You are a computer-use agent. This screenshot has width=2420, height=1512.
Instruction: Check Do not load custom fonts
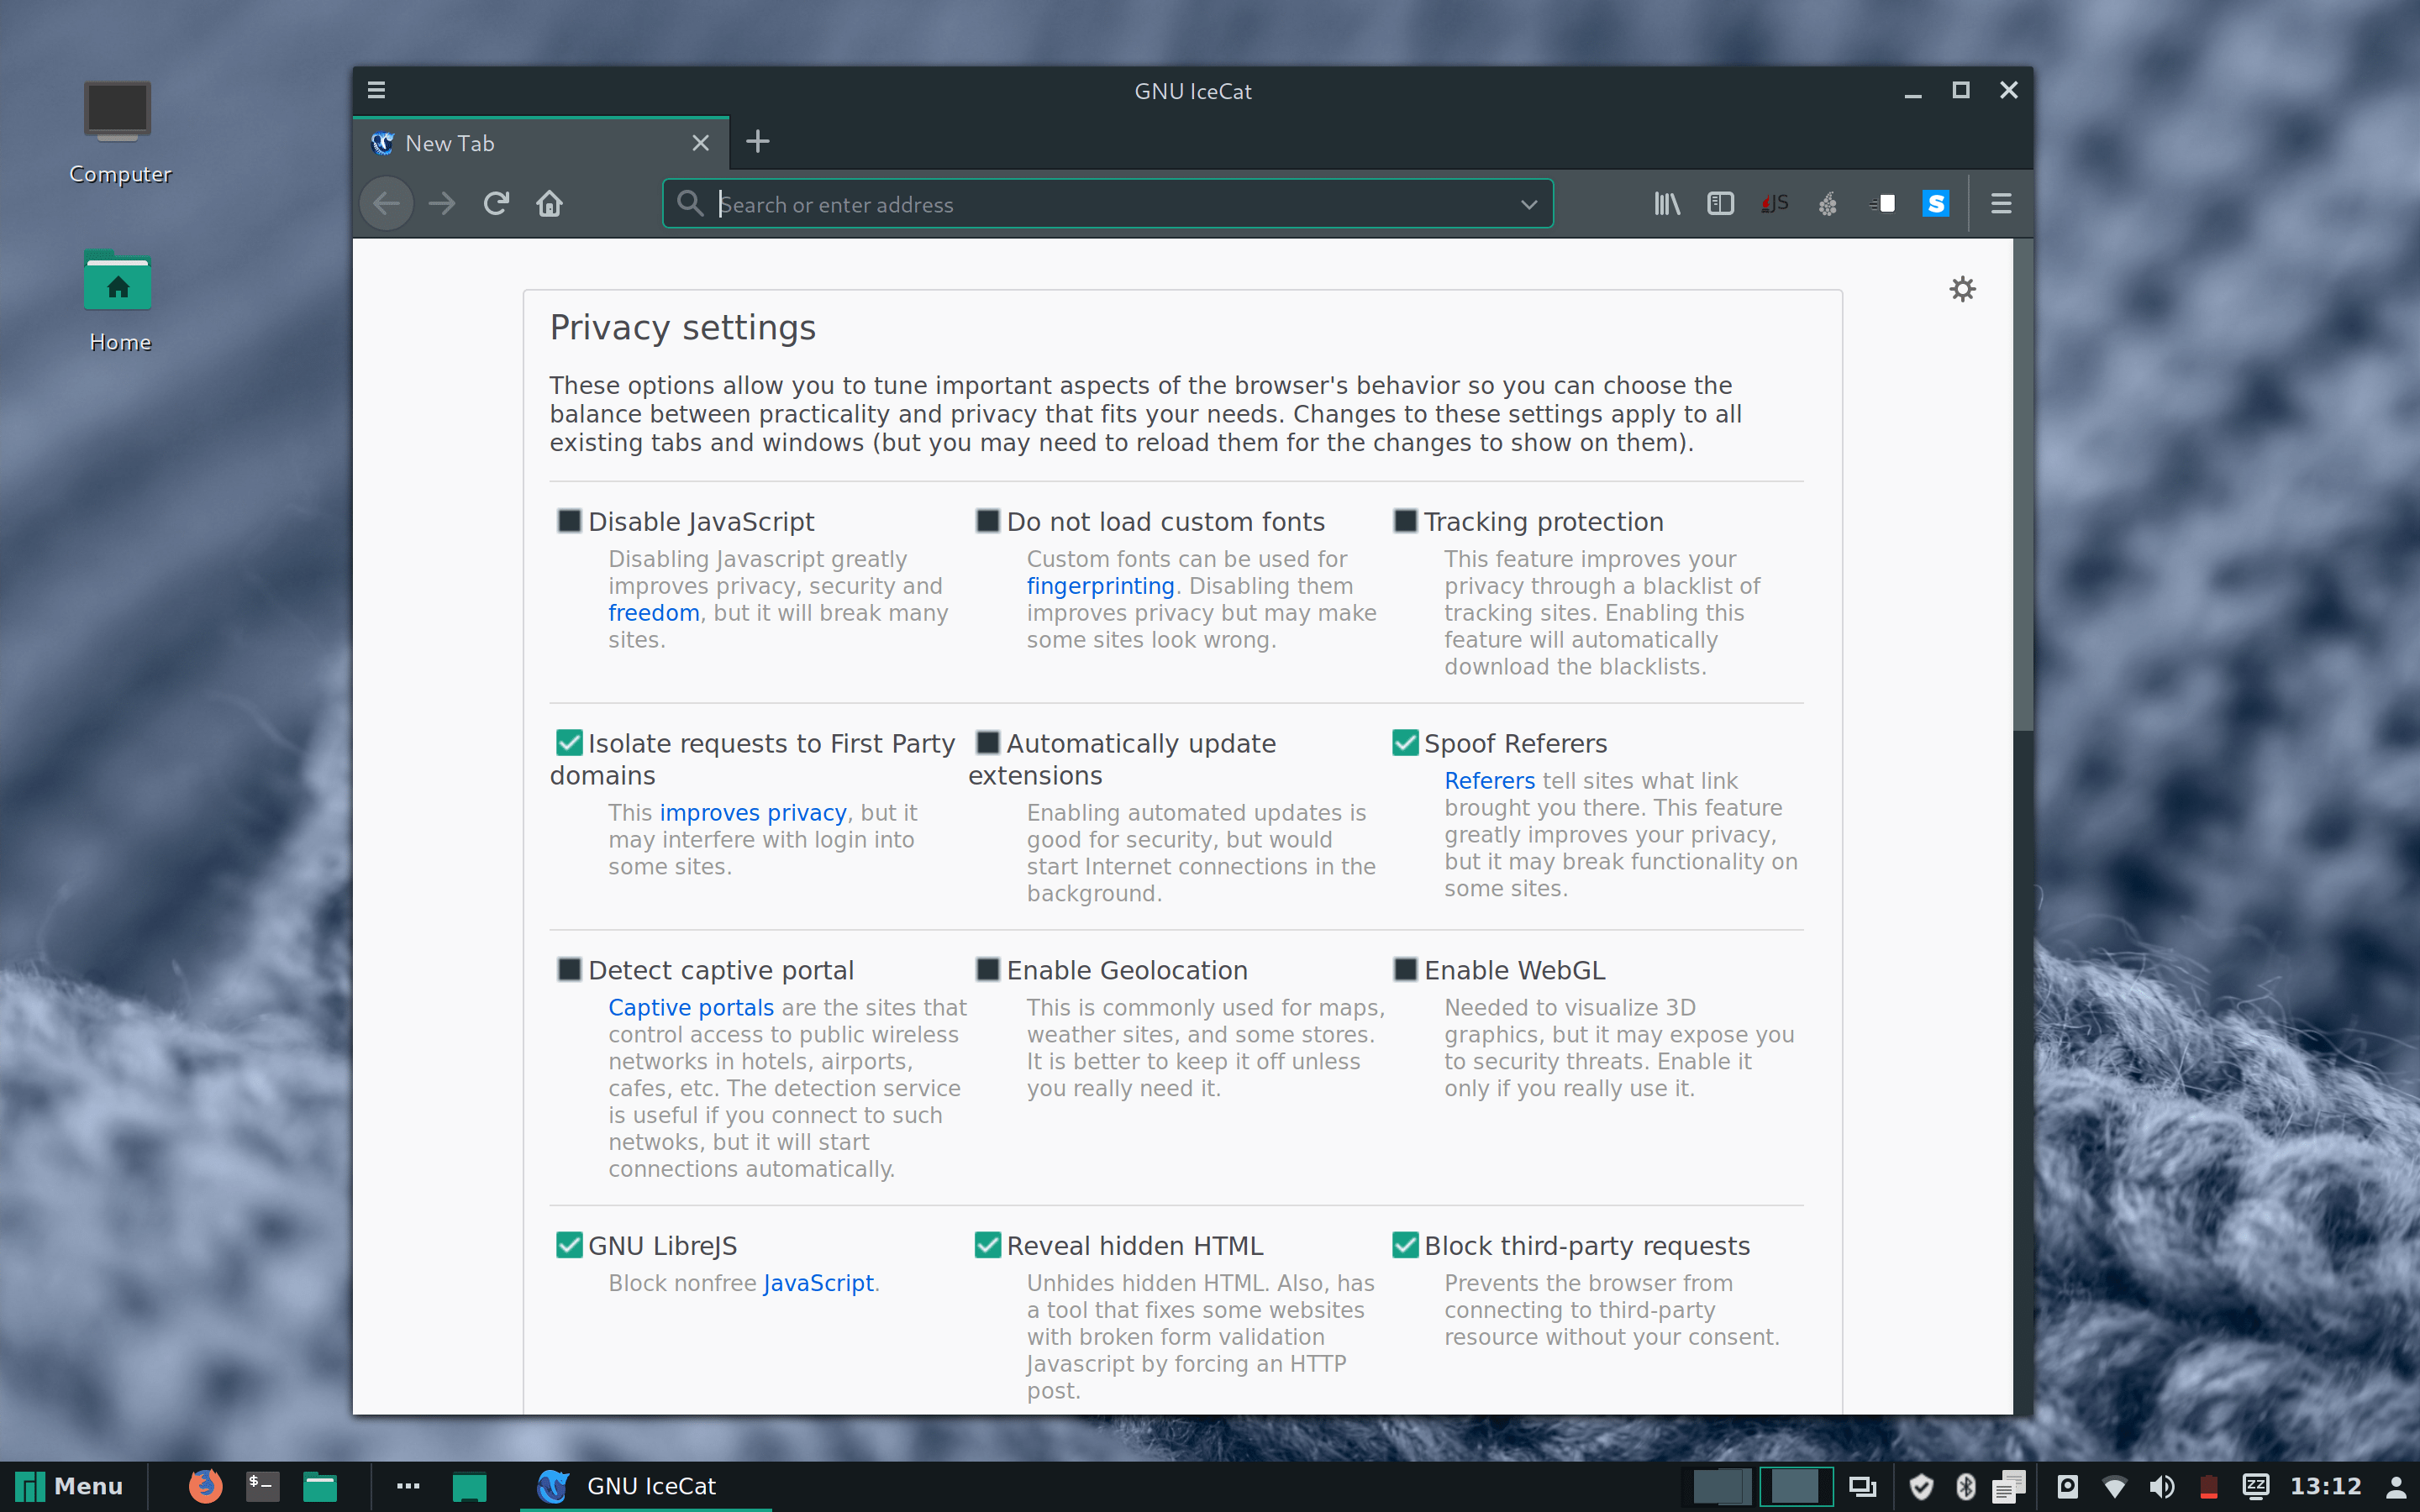pyautogui.click(x=988, y=521)
